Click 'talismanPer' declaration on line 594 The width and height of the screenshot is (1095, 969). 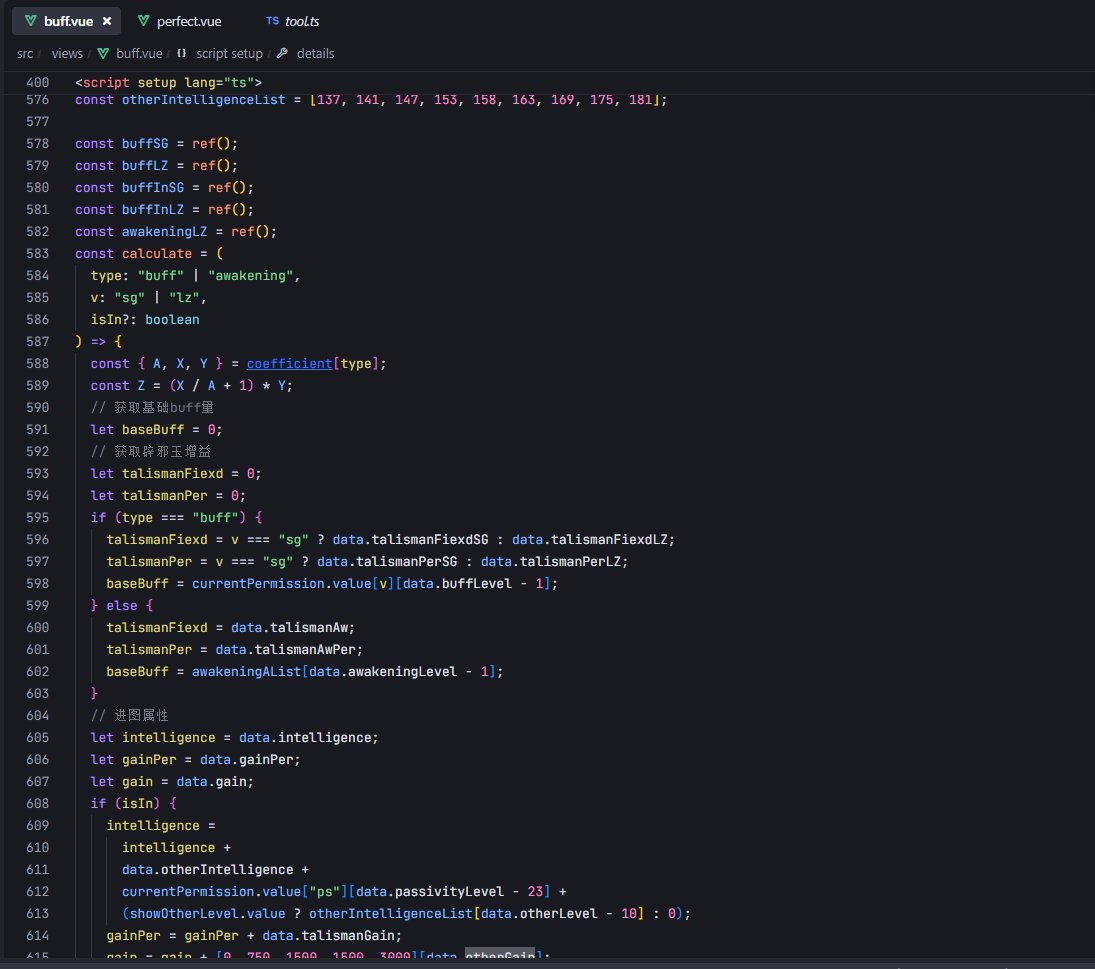point(164,496)
